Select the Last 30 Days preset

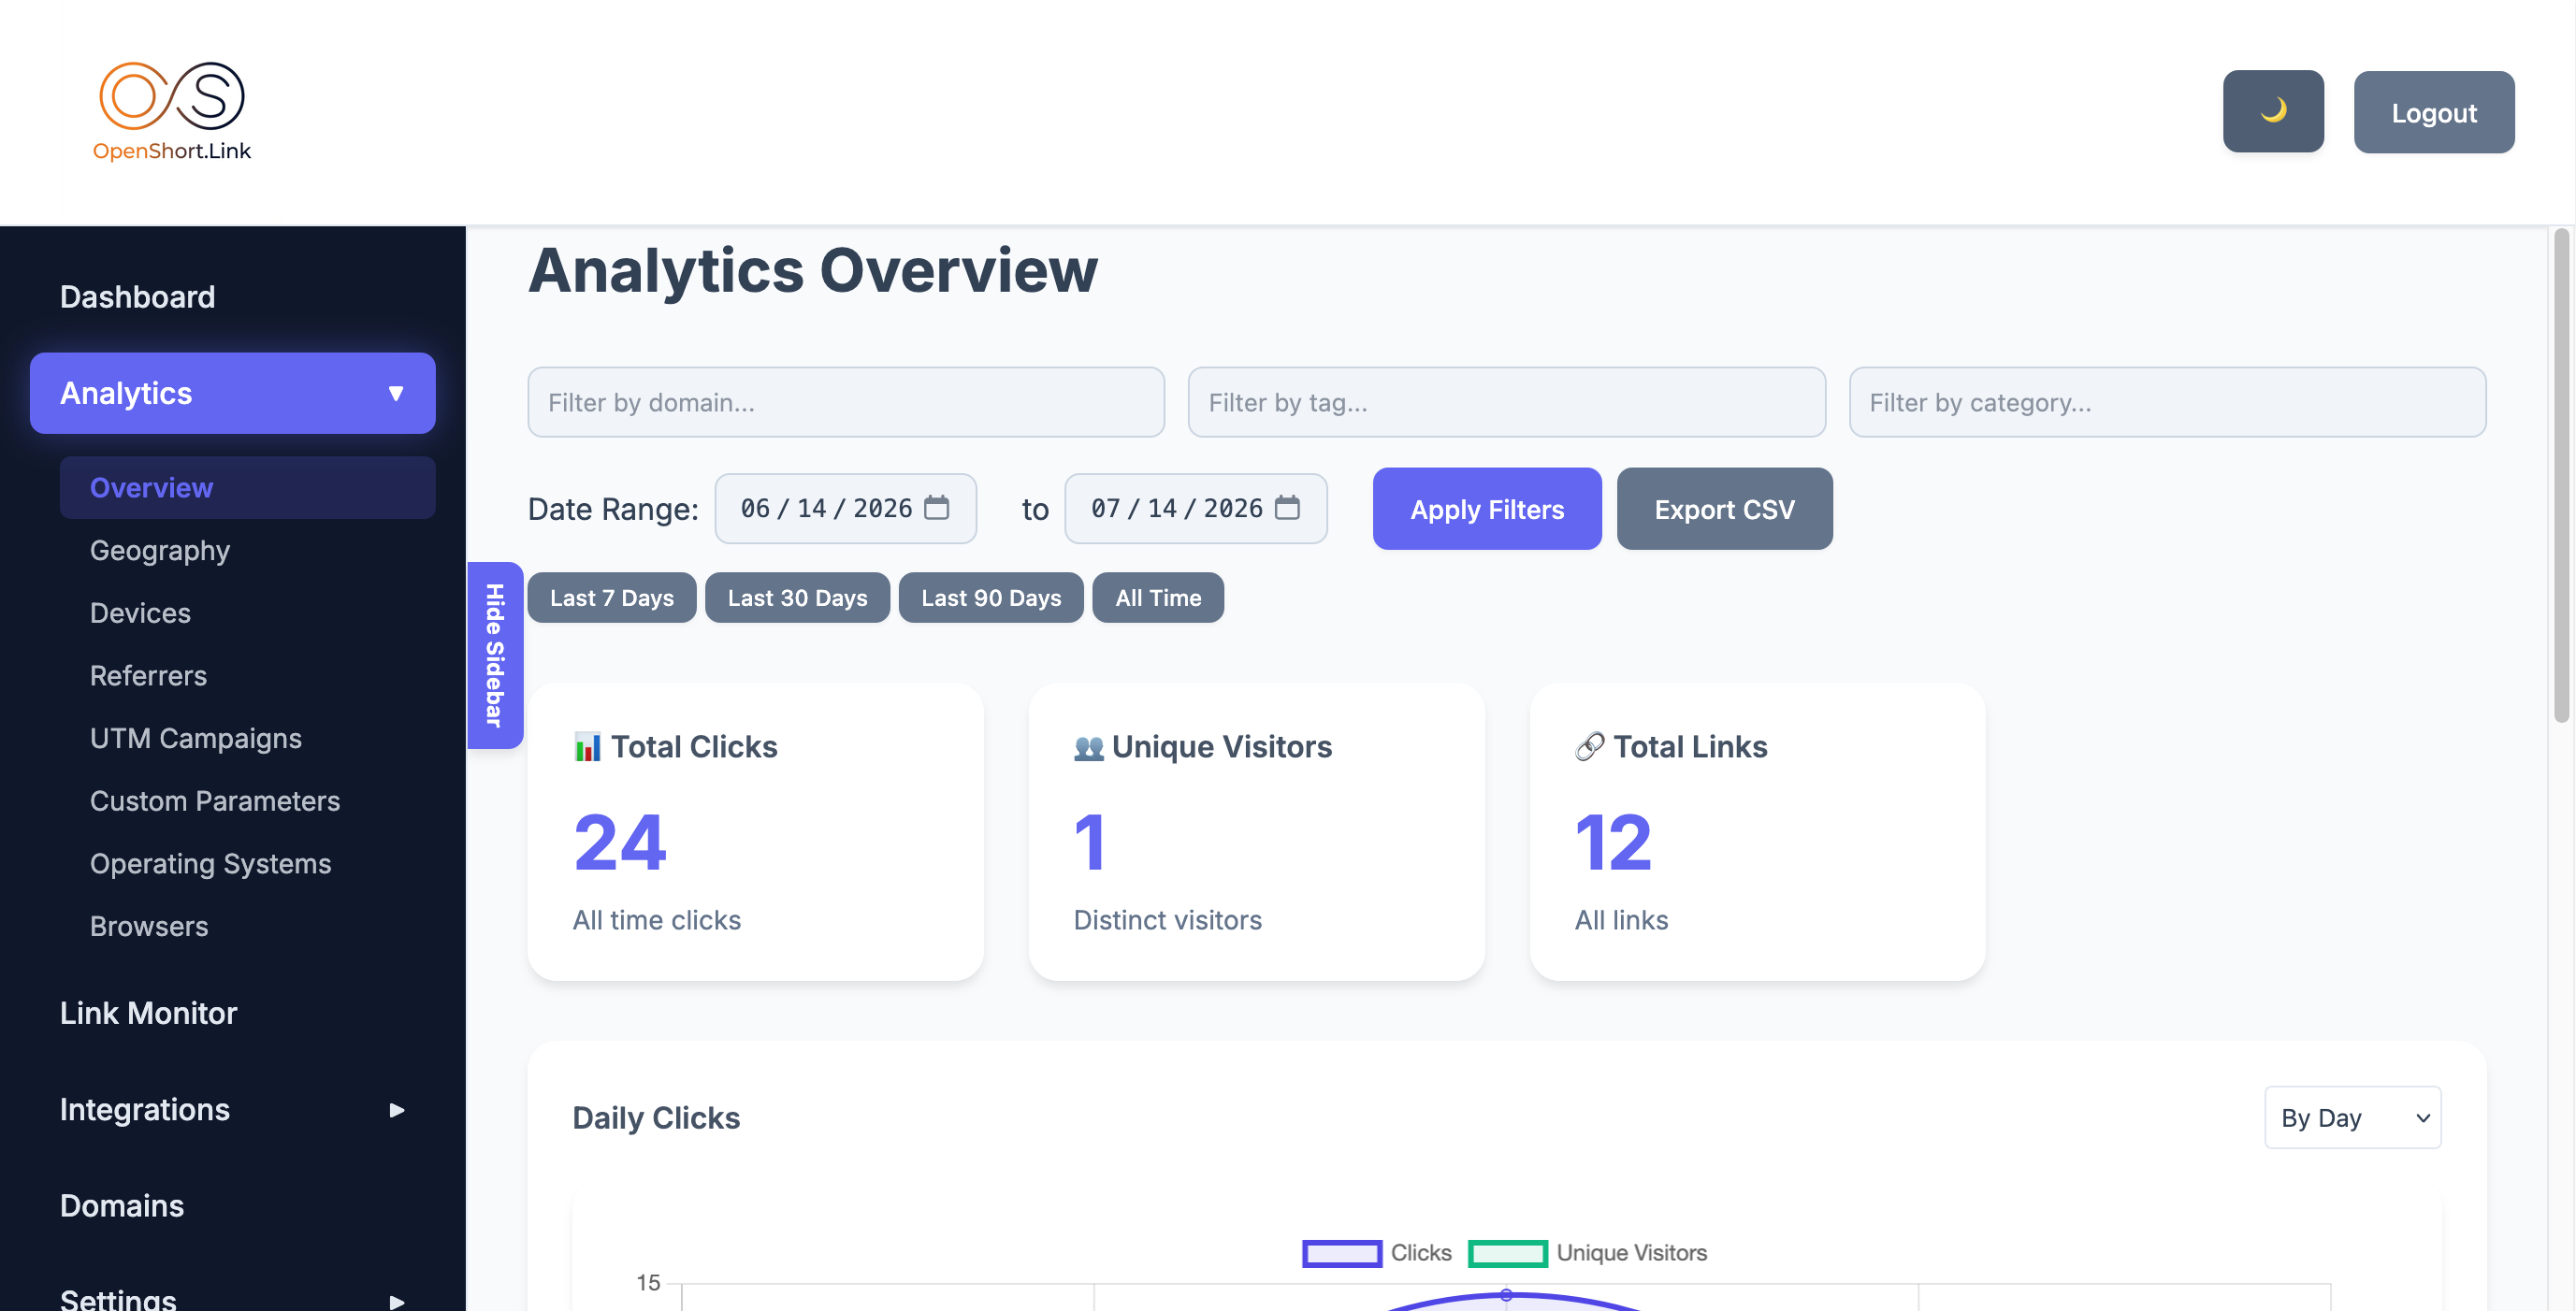(797, 598)
